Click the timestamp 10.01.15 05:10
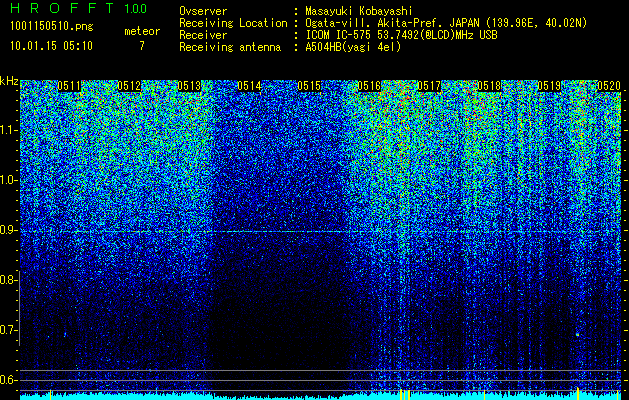The height and width of the screenshot is (400, 629). 52,46
